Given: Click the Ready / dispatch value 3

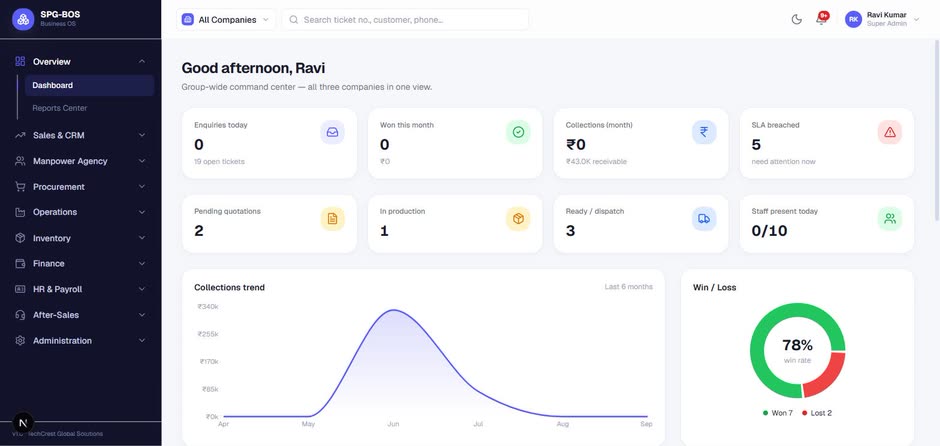Looking at the screenshot, I should 570,231.
